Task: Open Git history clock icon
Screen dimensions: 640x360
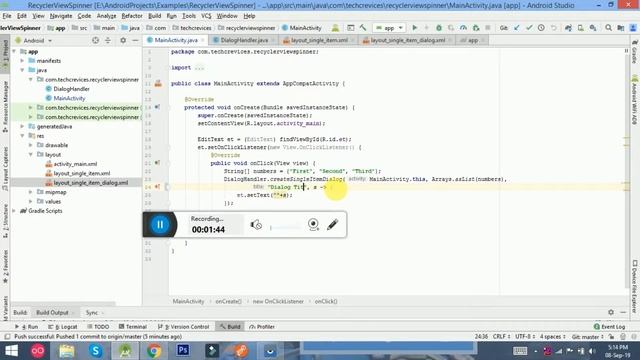Action: point(541,28)
